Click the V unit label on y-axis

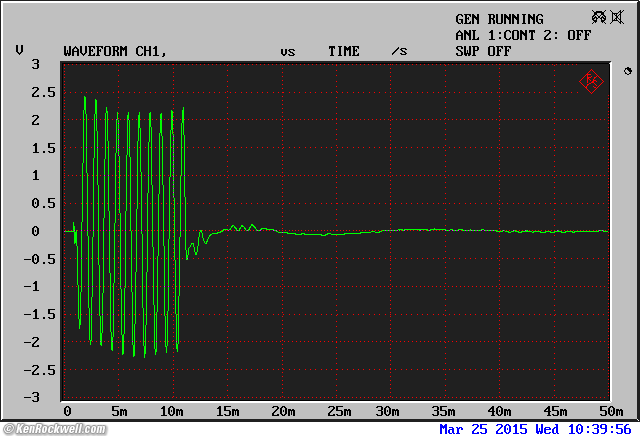click(x=19, y=50)
